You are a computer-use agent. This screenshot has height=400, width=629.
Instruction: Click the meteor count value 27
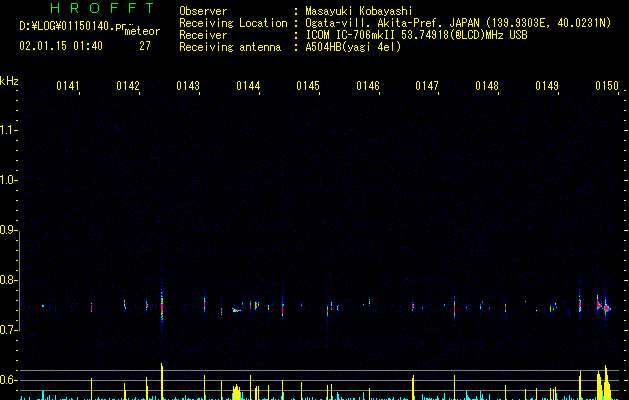(145, 46)
